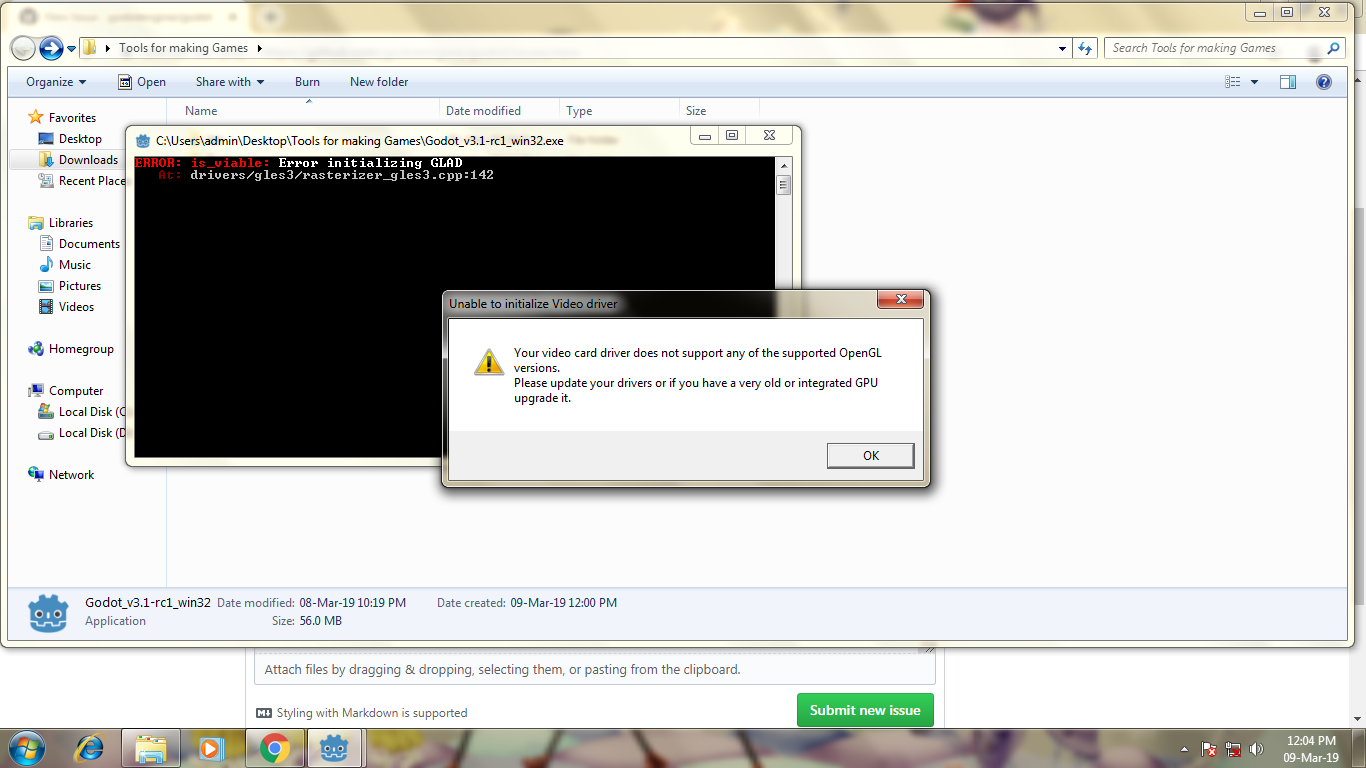Click the magnifier icon in search box

click(1333, 48)
